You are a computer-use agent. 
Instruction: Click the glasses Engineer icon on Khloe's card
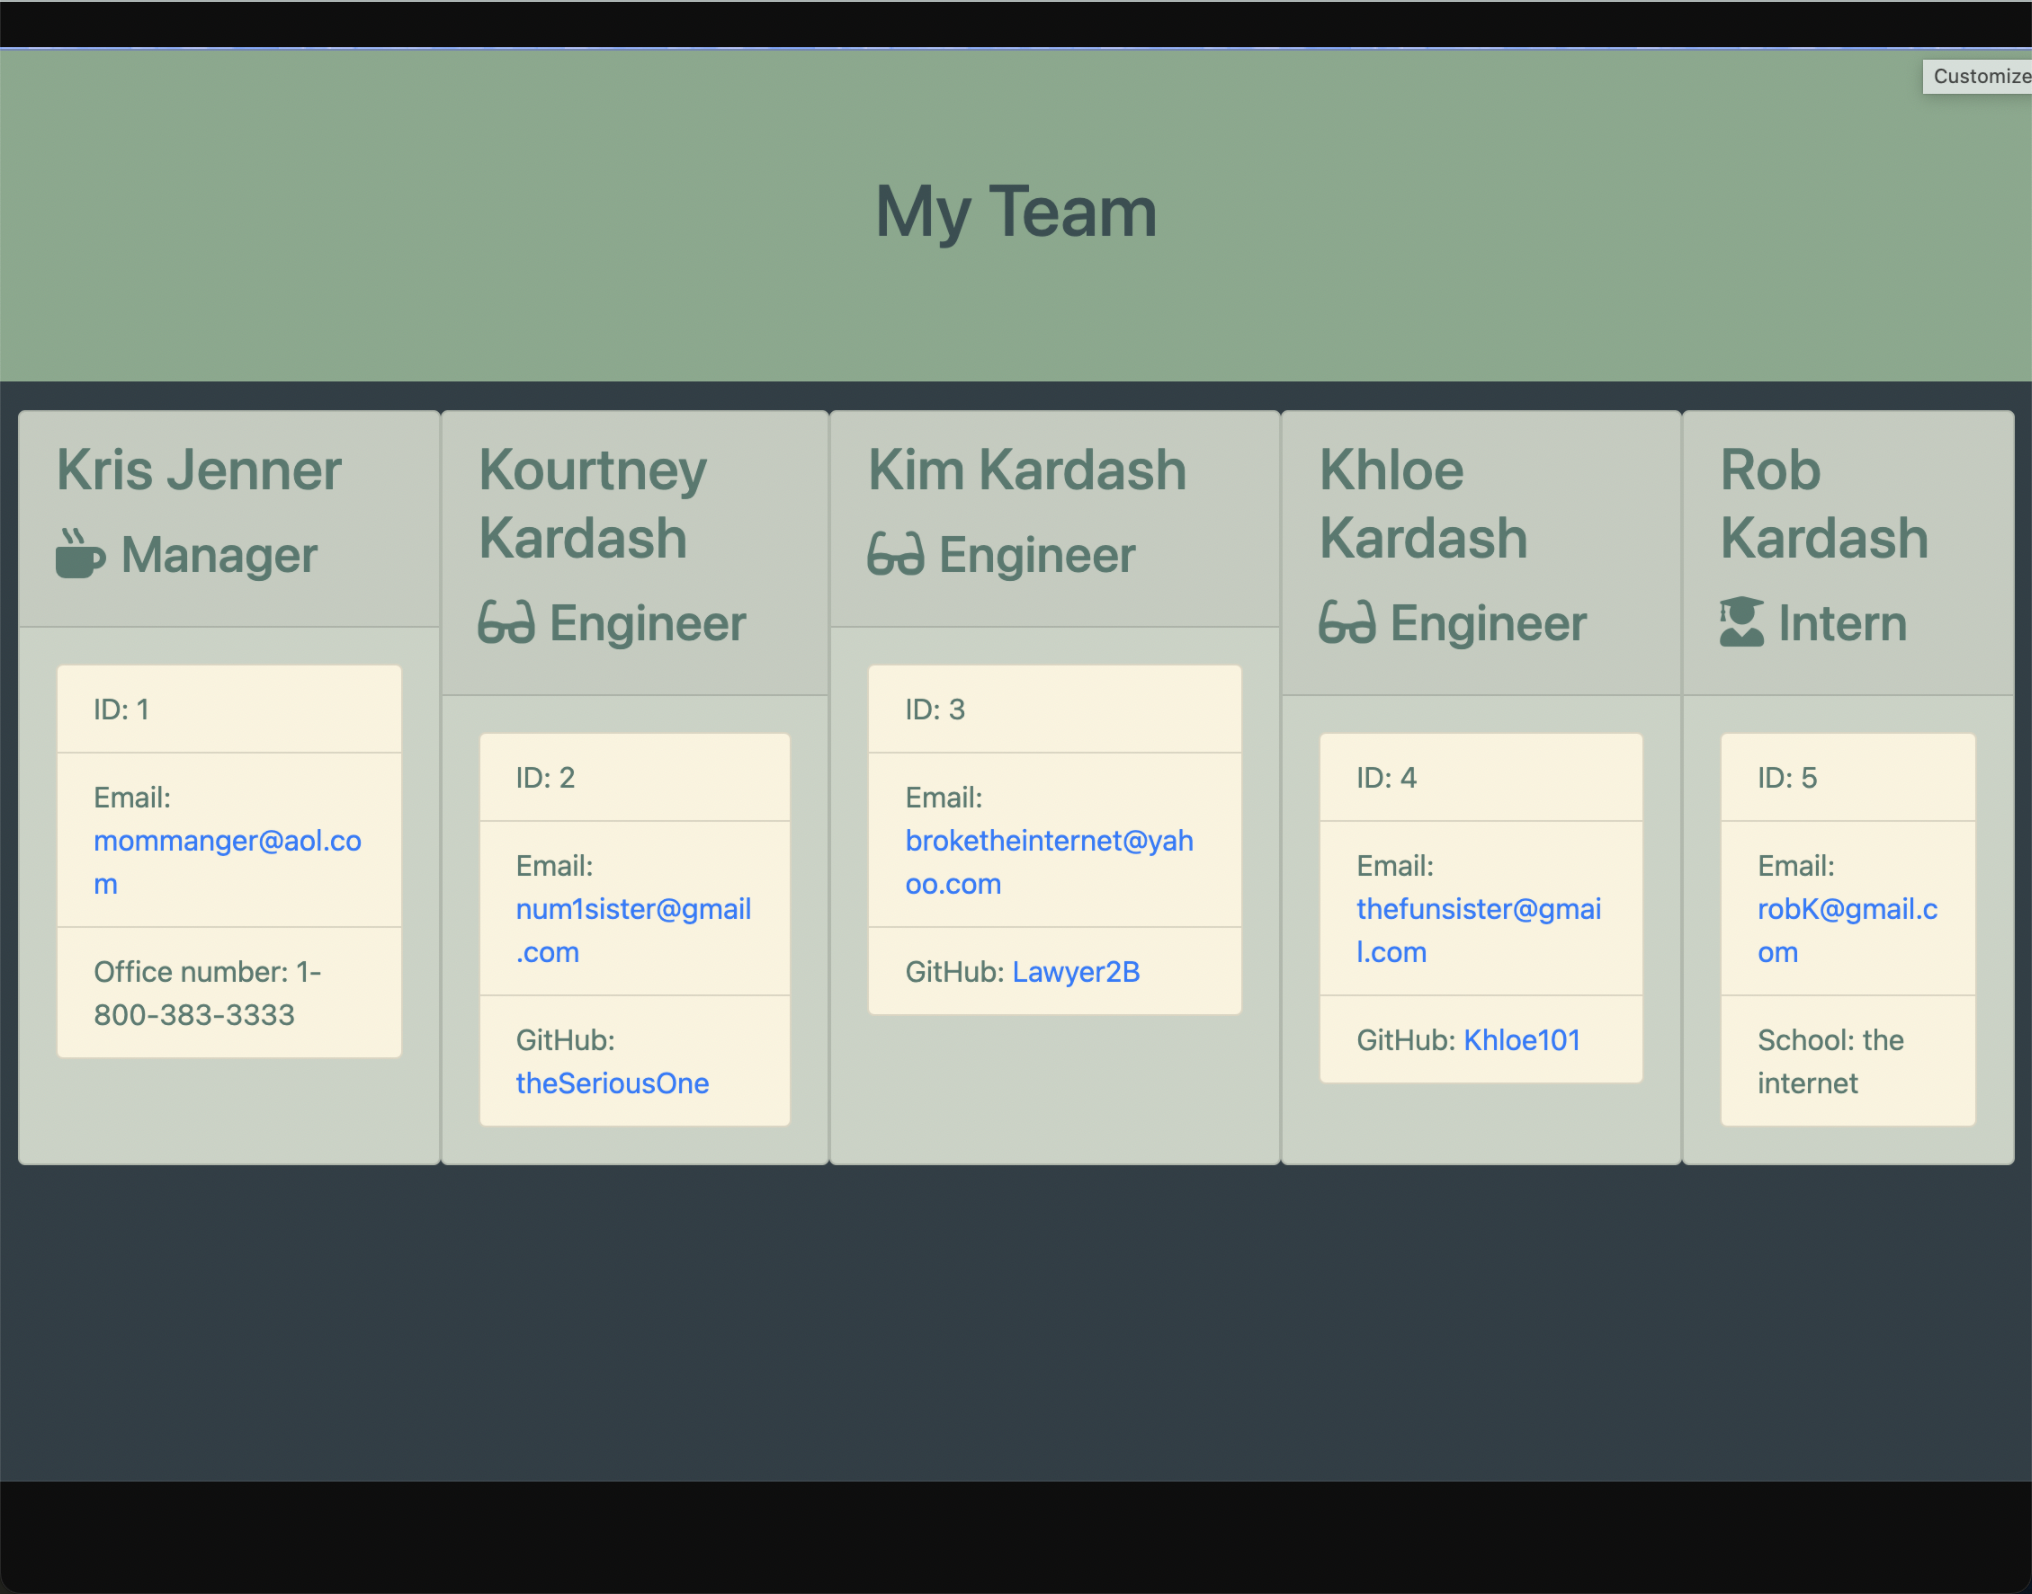pos(1349,622)
